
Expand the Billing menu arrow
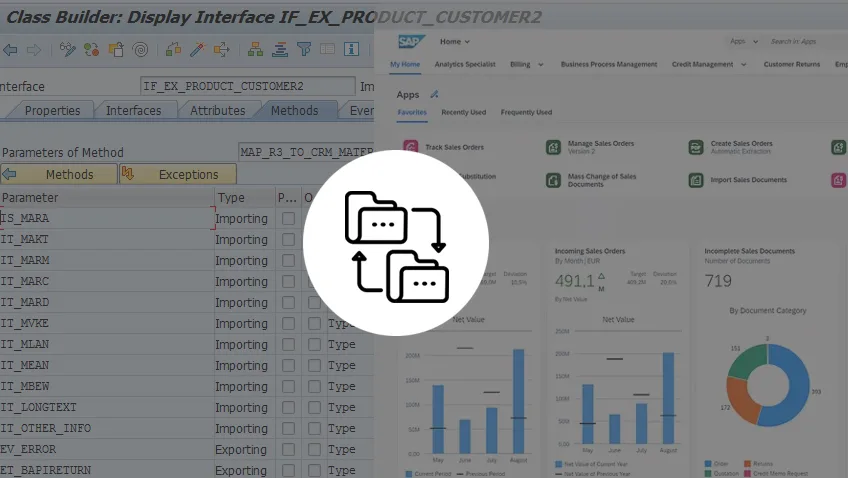(540, 65)
